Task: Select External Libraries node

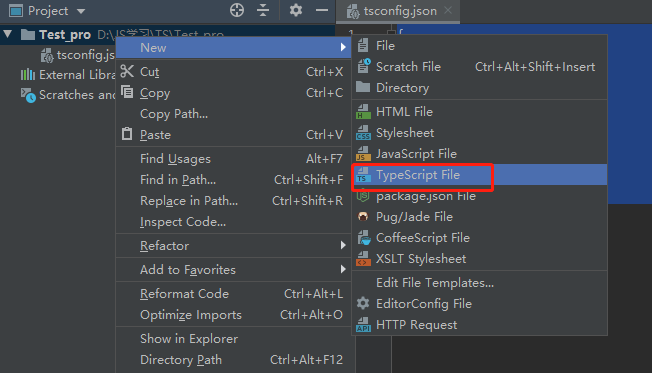Action: (x=77, y=75)
